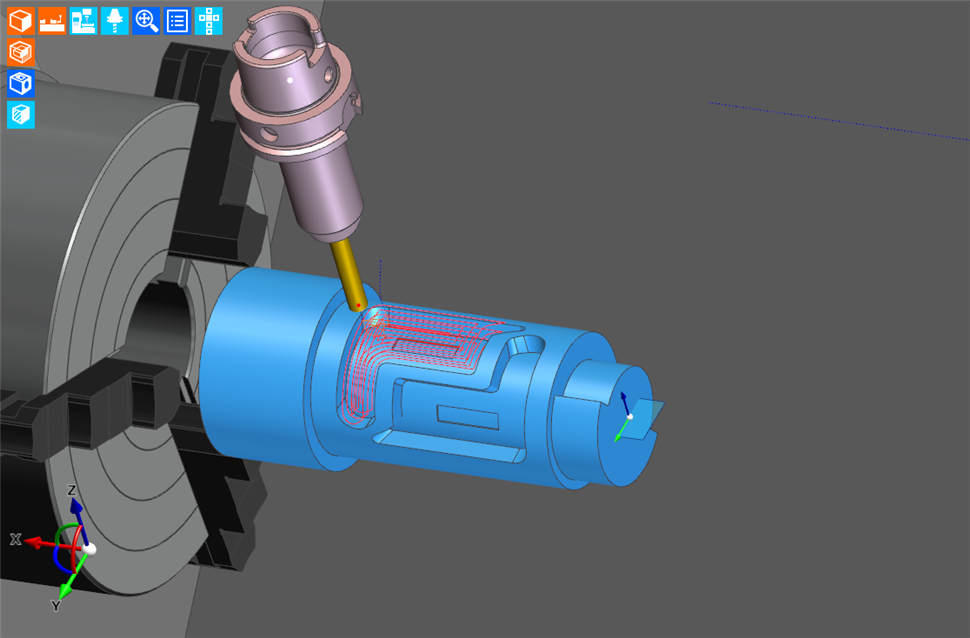Click the white sphere on the orientation triad

click(86, 548)
